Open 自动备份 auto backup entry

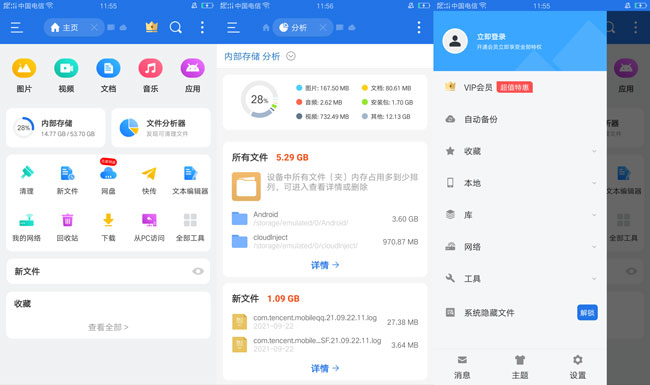pos(520,119)
